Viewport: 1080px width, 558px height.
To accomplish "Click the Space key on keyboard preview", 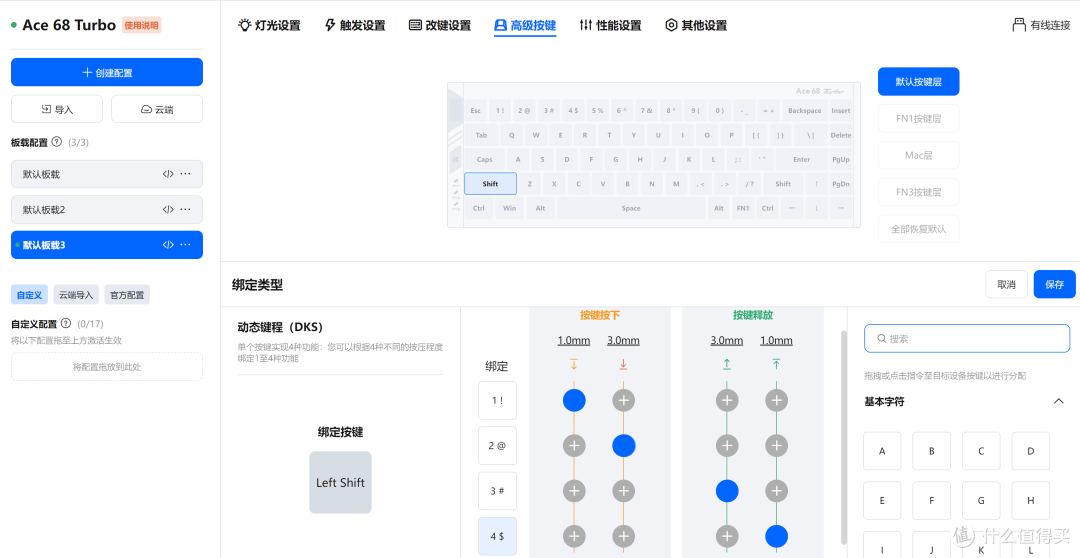I will 631,208.
